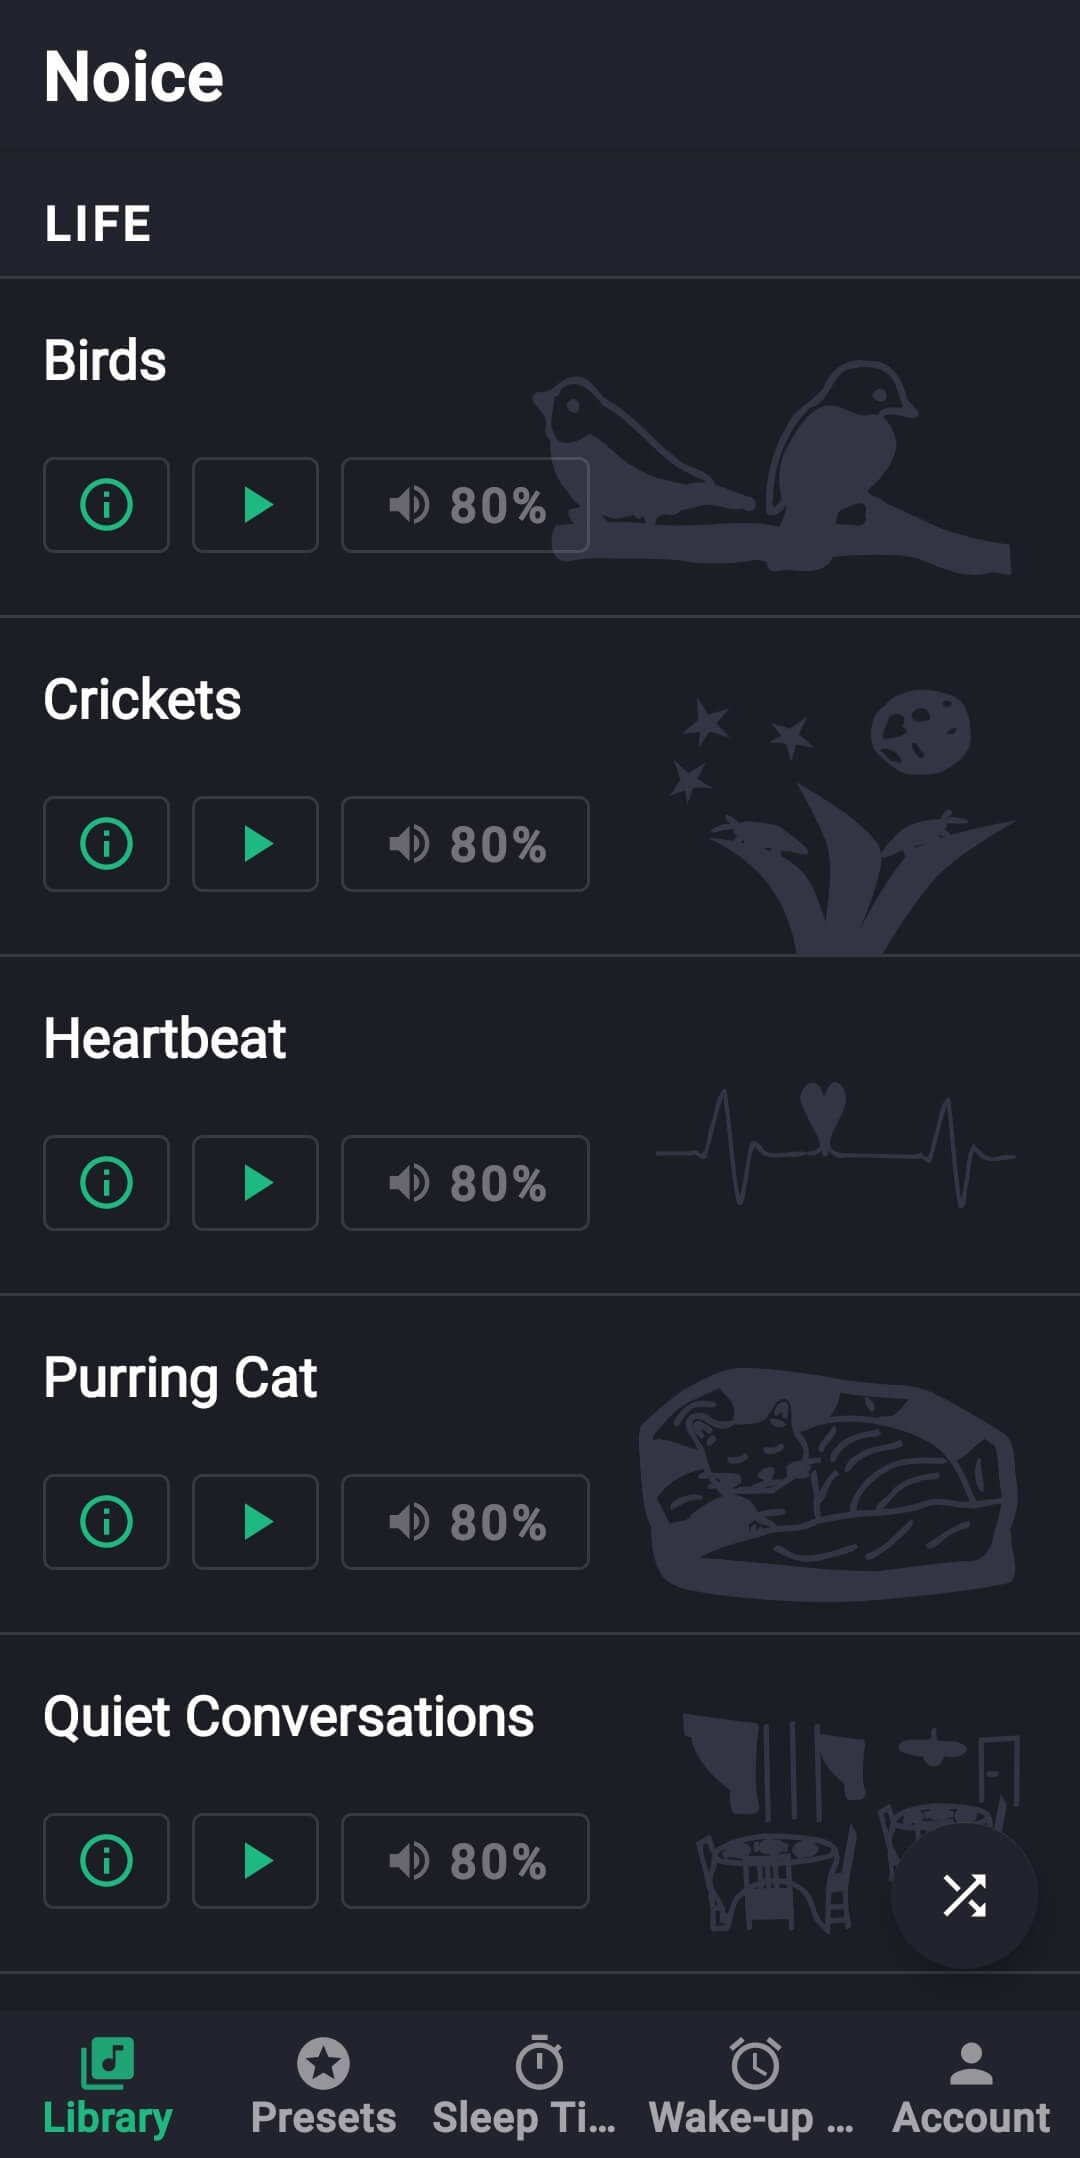
Task: Open info for Birds sound
Action: click(x=106, y=505)
